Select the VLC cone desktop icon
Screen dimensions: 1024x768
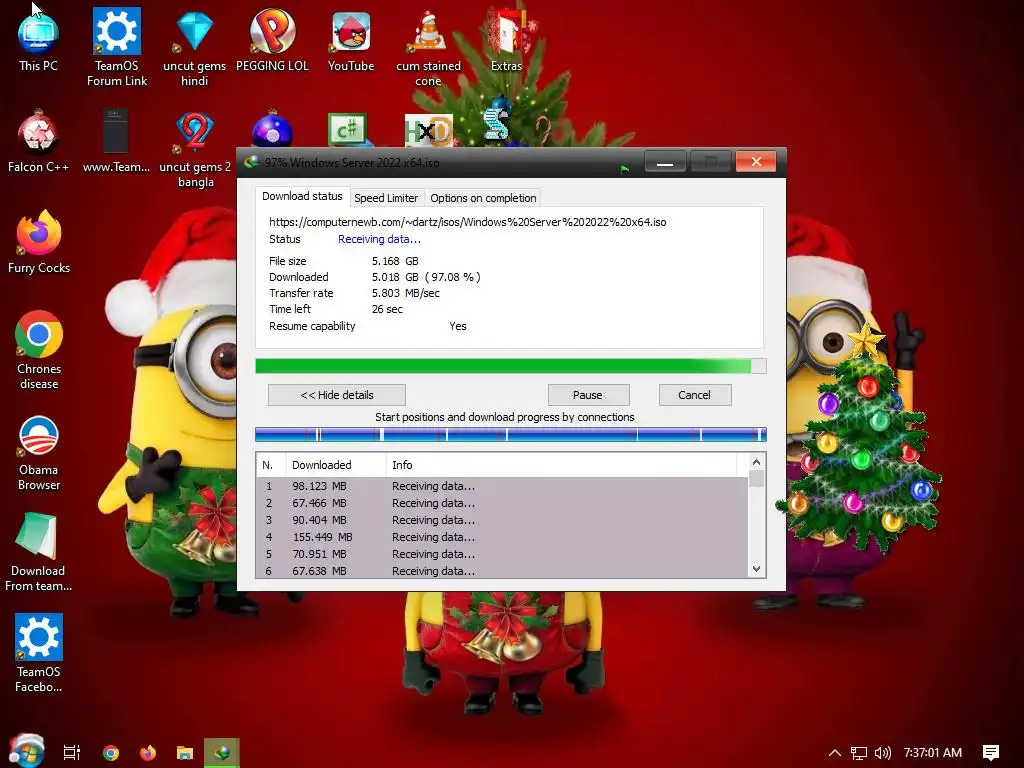428,46
